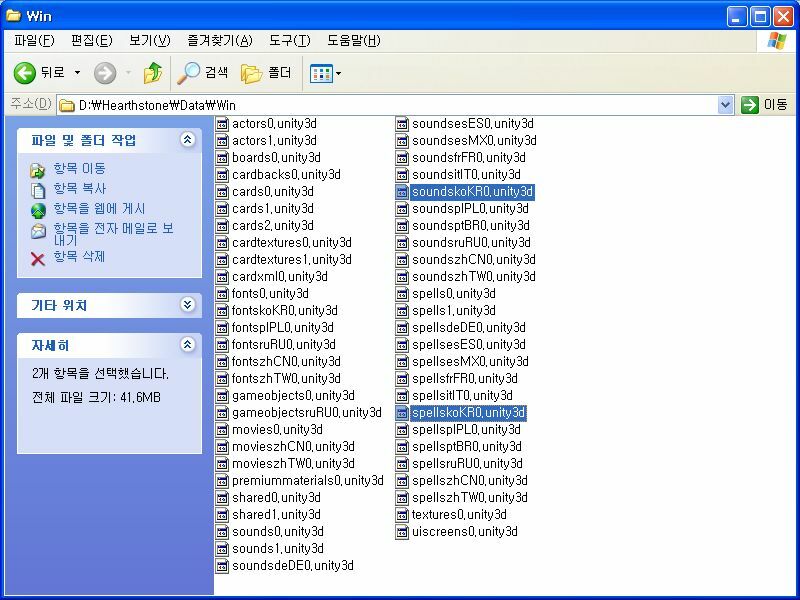Click the 항목 이동 link

click(x=79, y=168)
